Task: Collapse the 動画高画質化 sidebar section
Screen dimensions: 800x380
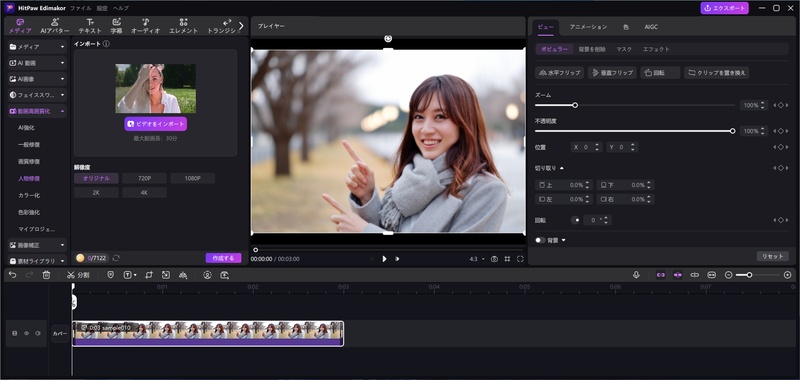Action: (37, 111)
